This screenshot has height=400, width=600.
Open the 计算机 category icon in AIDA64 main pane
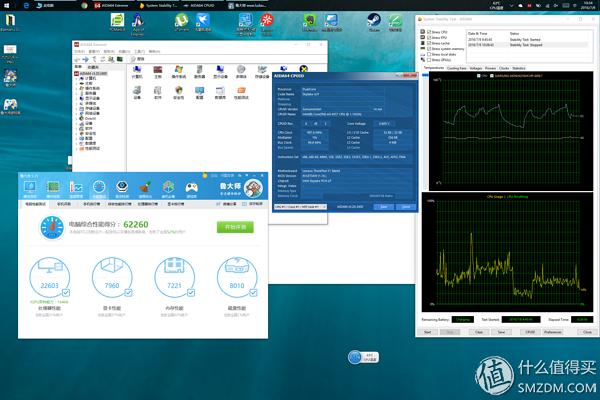(x=137, y=71)
